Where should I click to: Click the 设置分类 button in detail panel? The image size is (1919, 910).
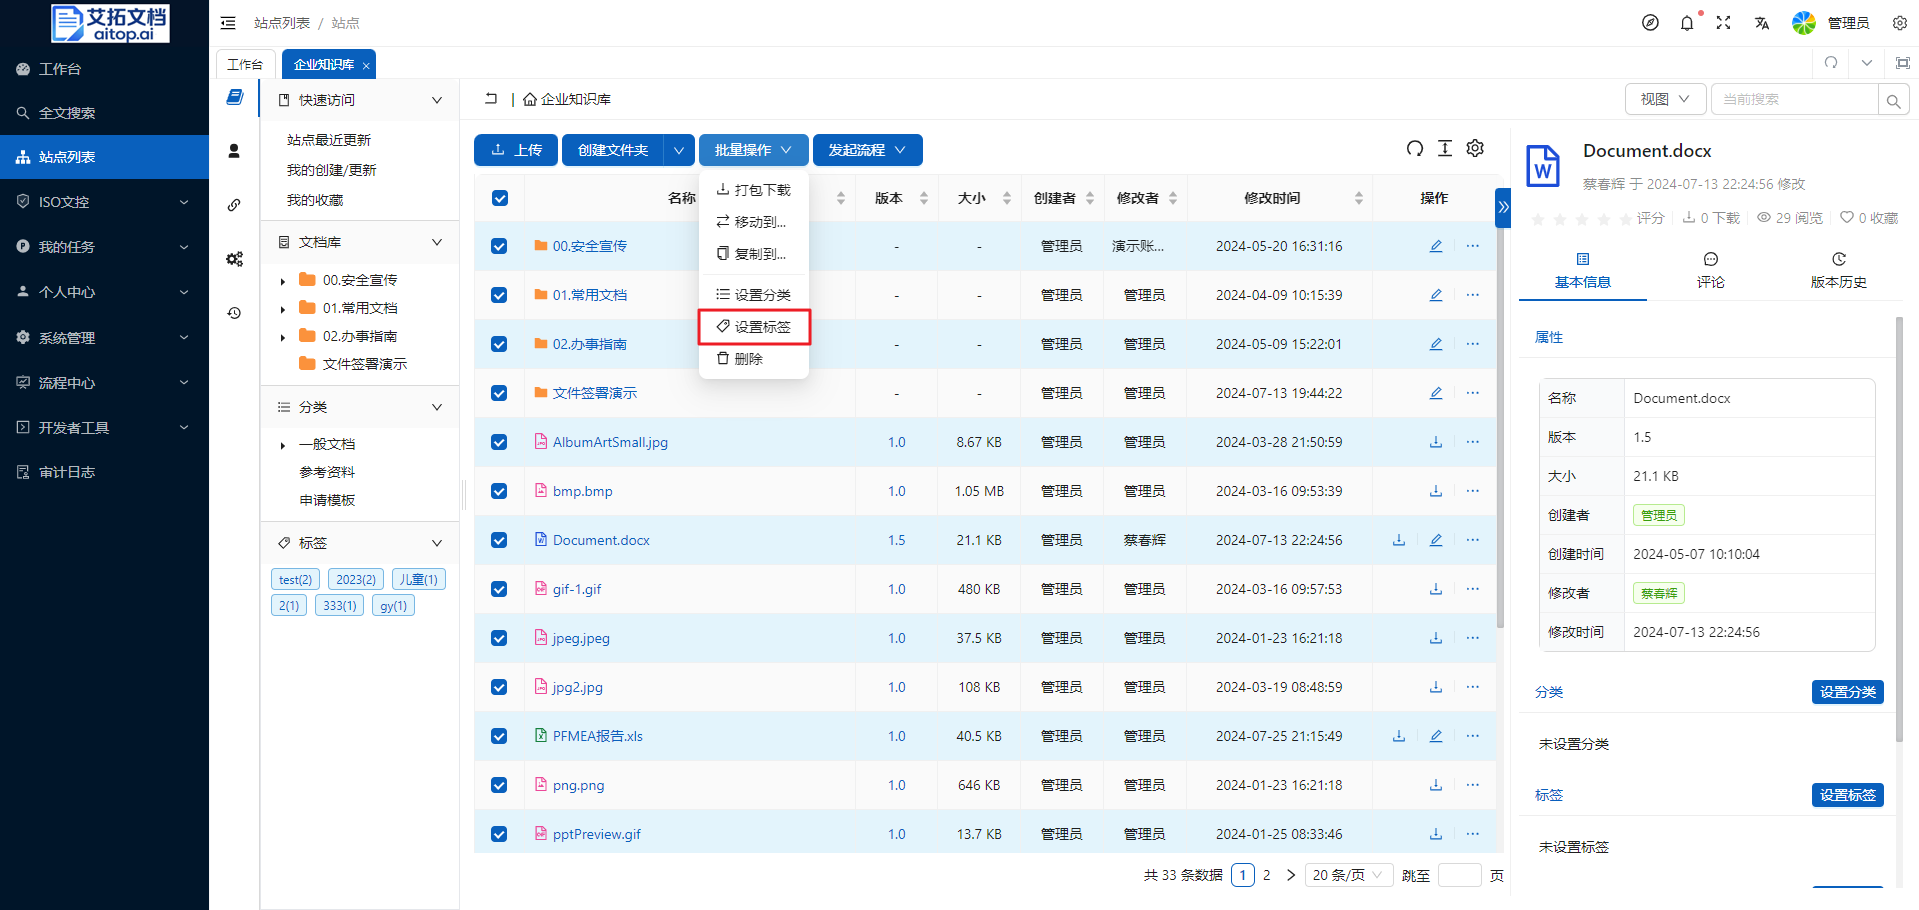pyautogui.click(x=1847, y=692)
